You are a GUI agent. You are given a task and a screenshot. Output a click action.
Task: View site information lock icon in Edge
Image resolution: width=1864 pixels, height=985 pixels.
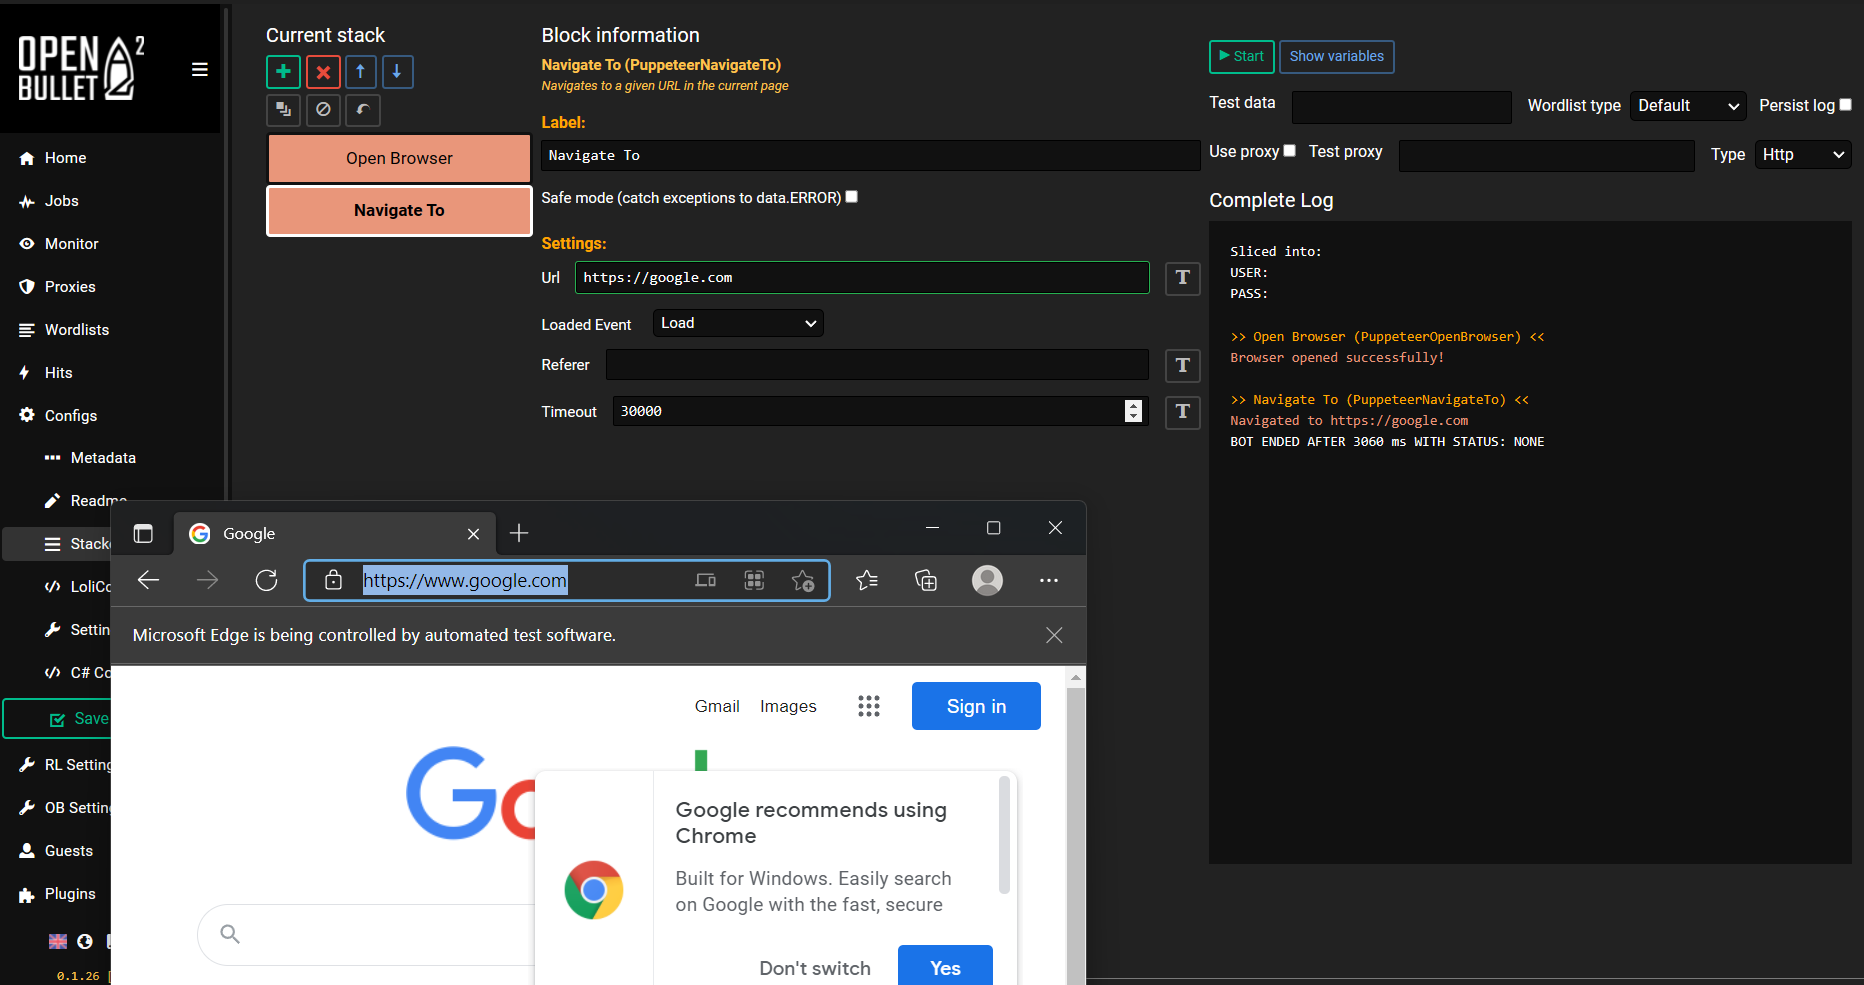click(334, 580)
